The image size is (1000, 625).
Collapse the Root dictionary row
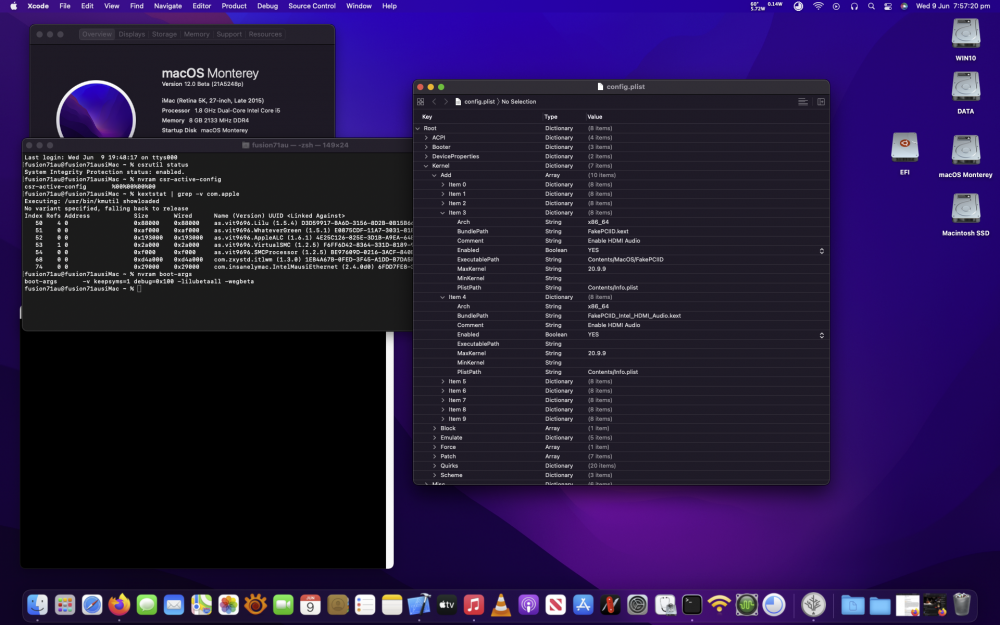(x=418, y=128)
